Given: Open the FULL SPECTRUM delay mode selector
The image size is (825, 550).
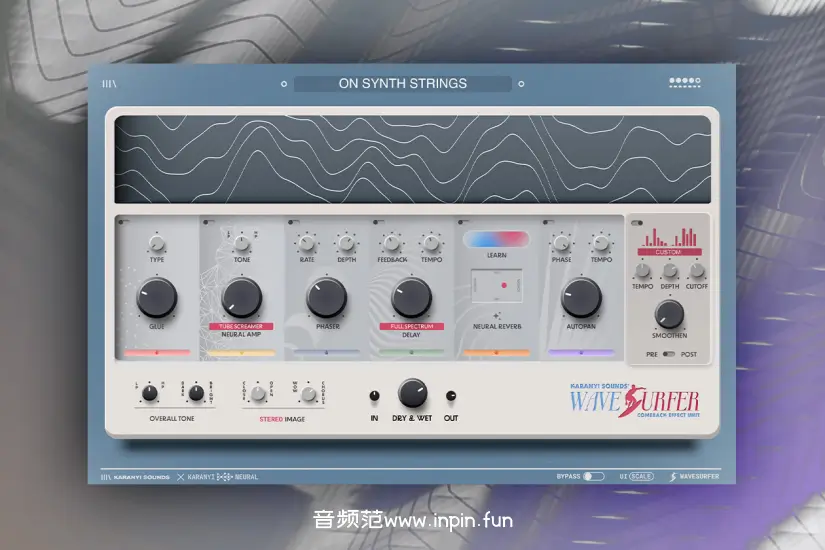Looking at the screenshot, I should pos(411,326).
